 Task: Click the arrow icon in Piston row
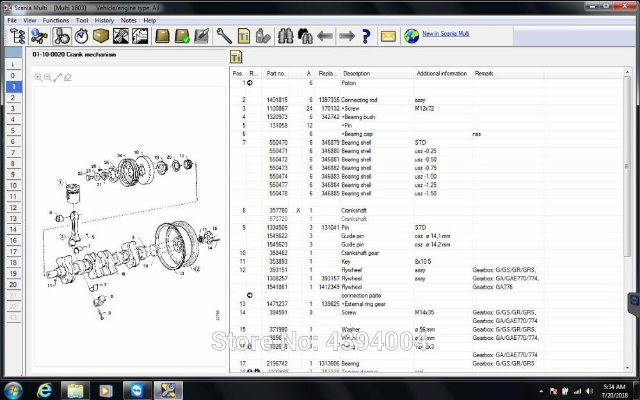pos(250,83)
